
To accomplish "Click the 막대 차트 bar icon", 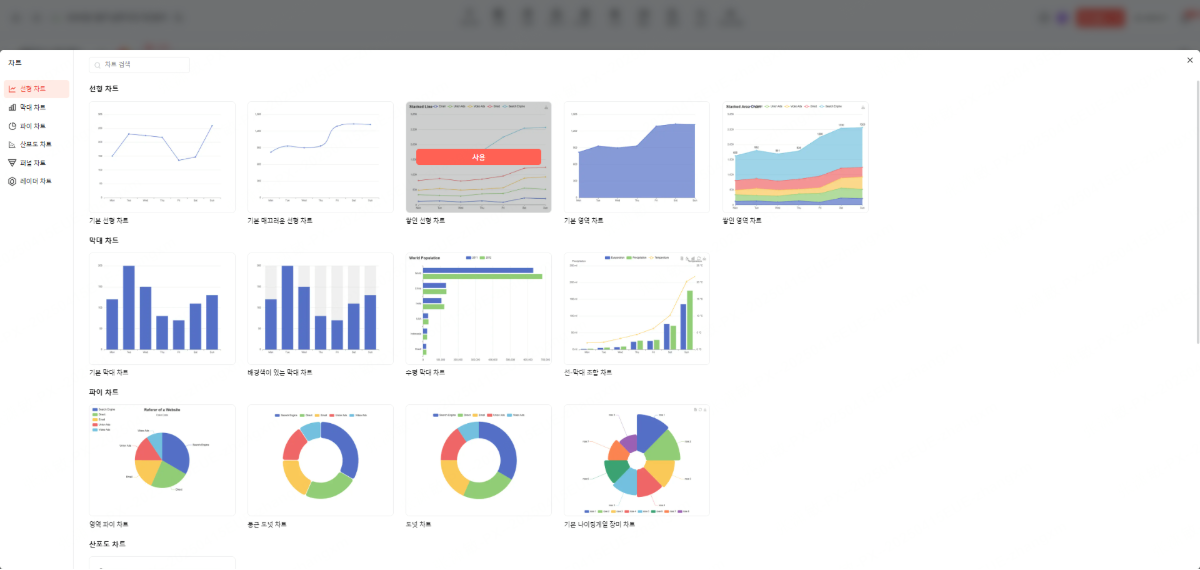I will [x=12, y=107].
